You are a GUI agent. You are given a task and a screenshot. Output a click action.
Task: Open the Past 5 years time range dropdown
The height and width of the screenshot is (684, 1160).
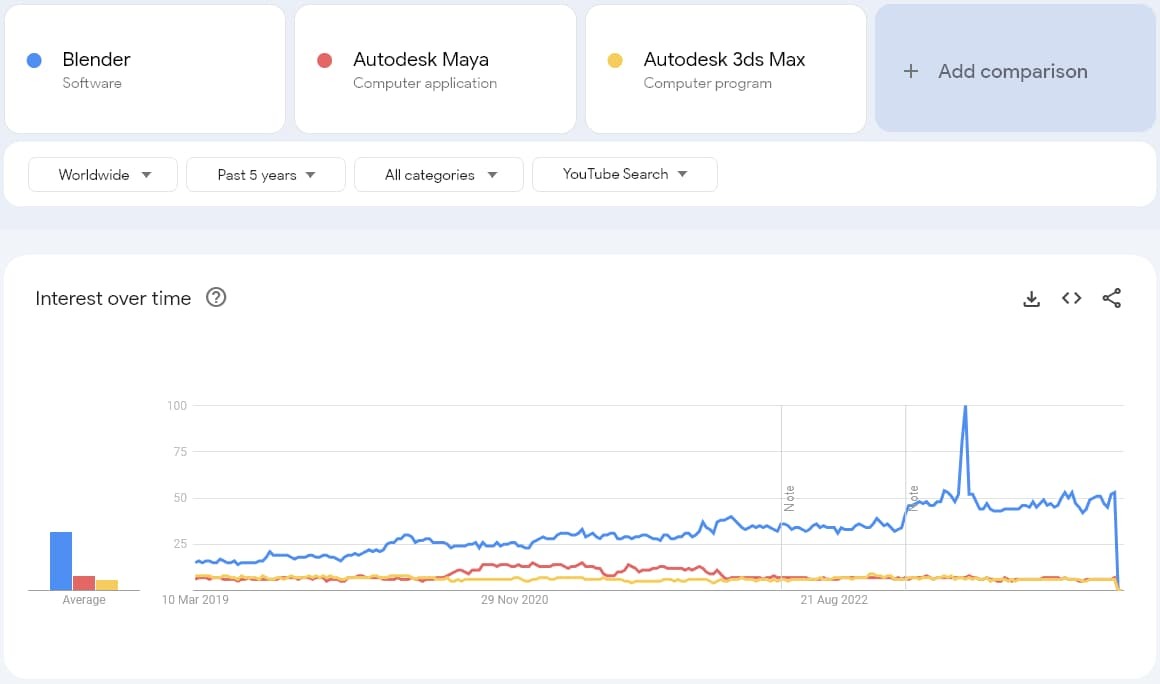point(266,175)
